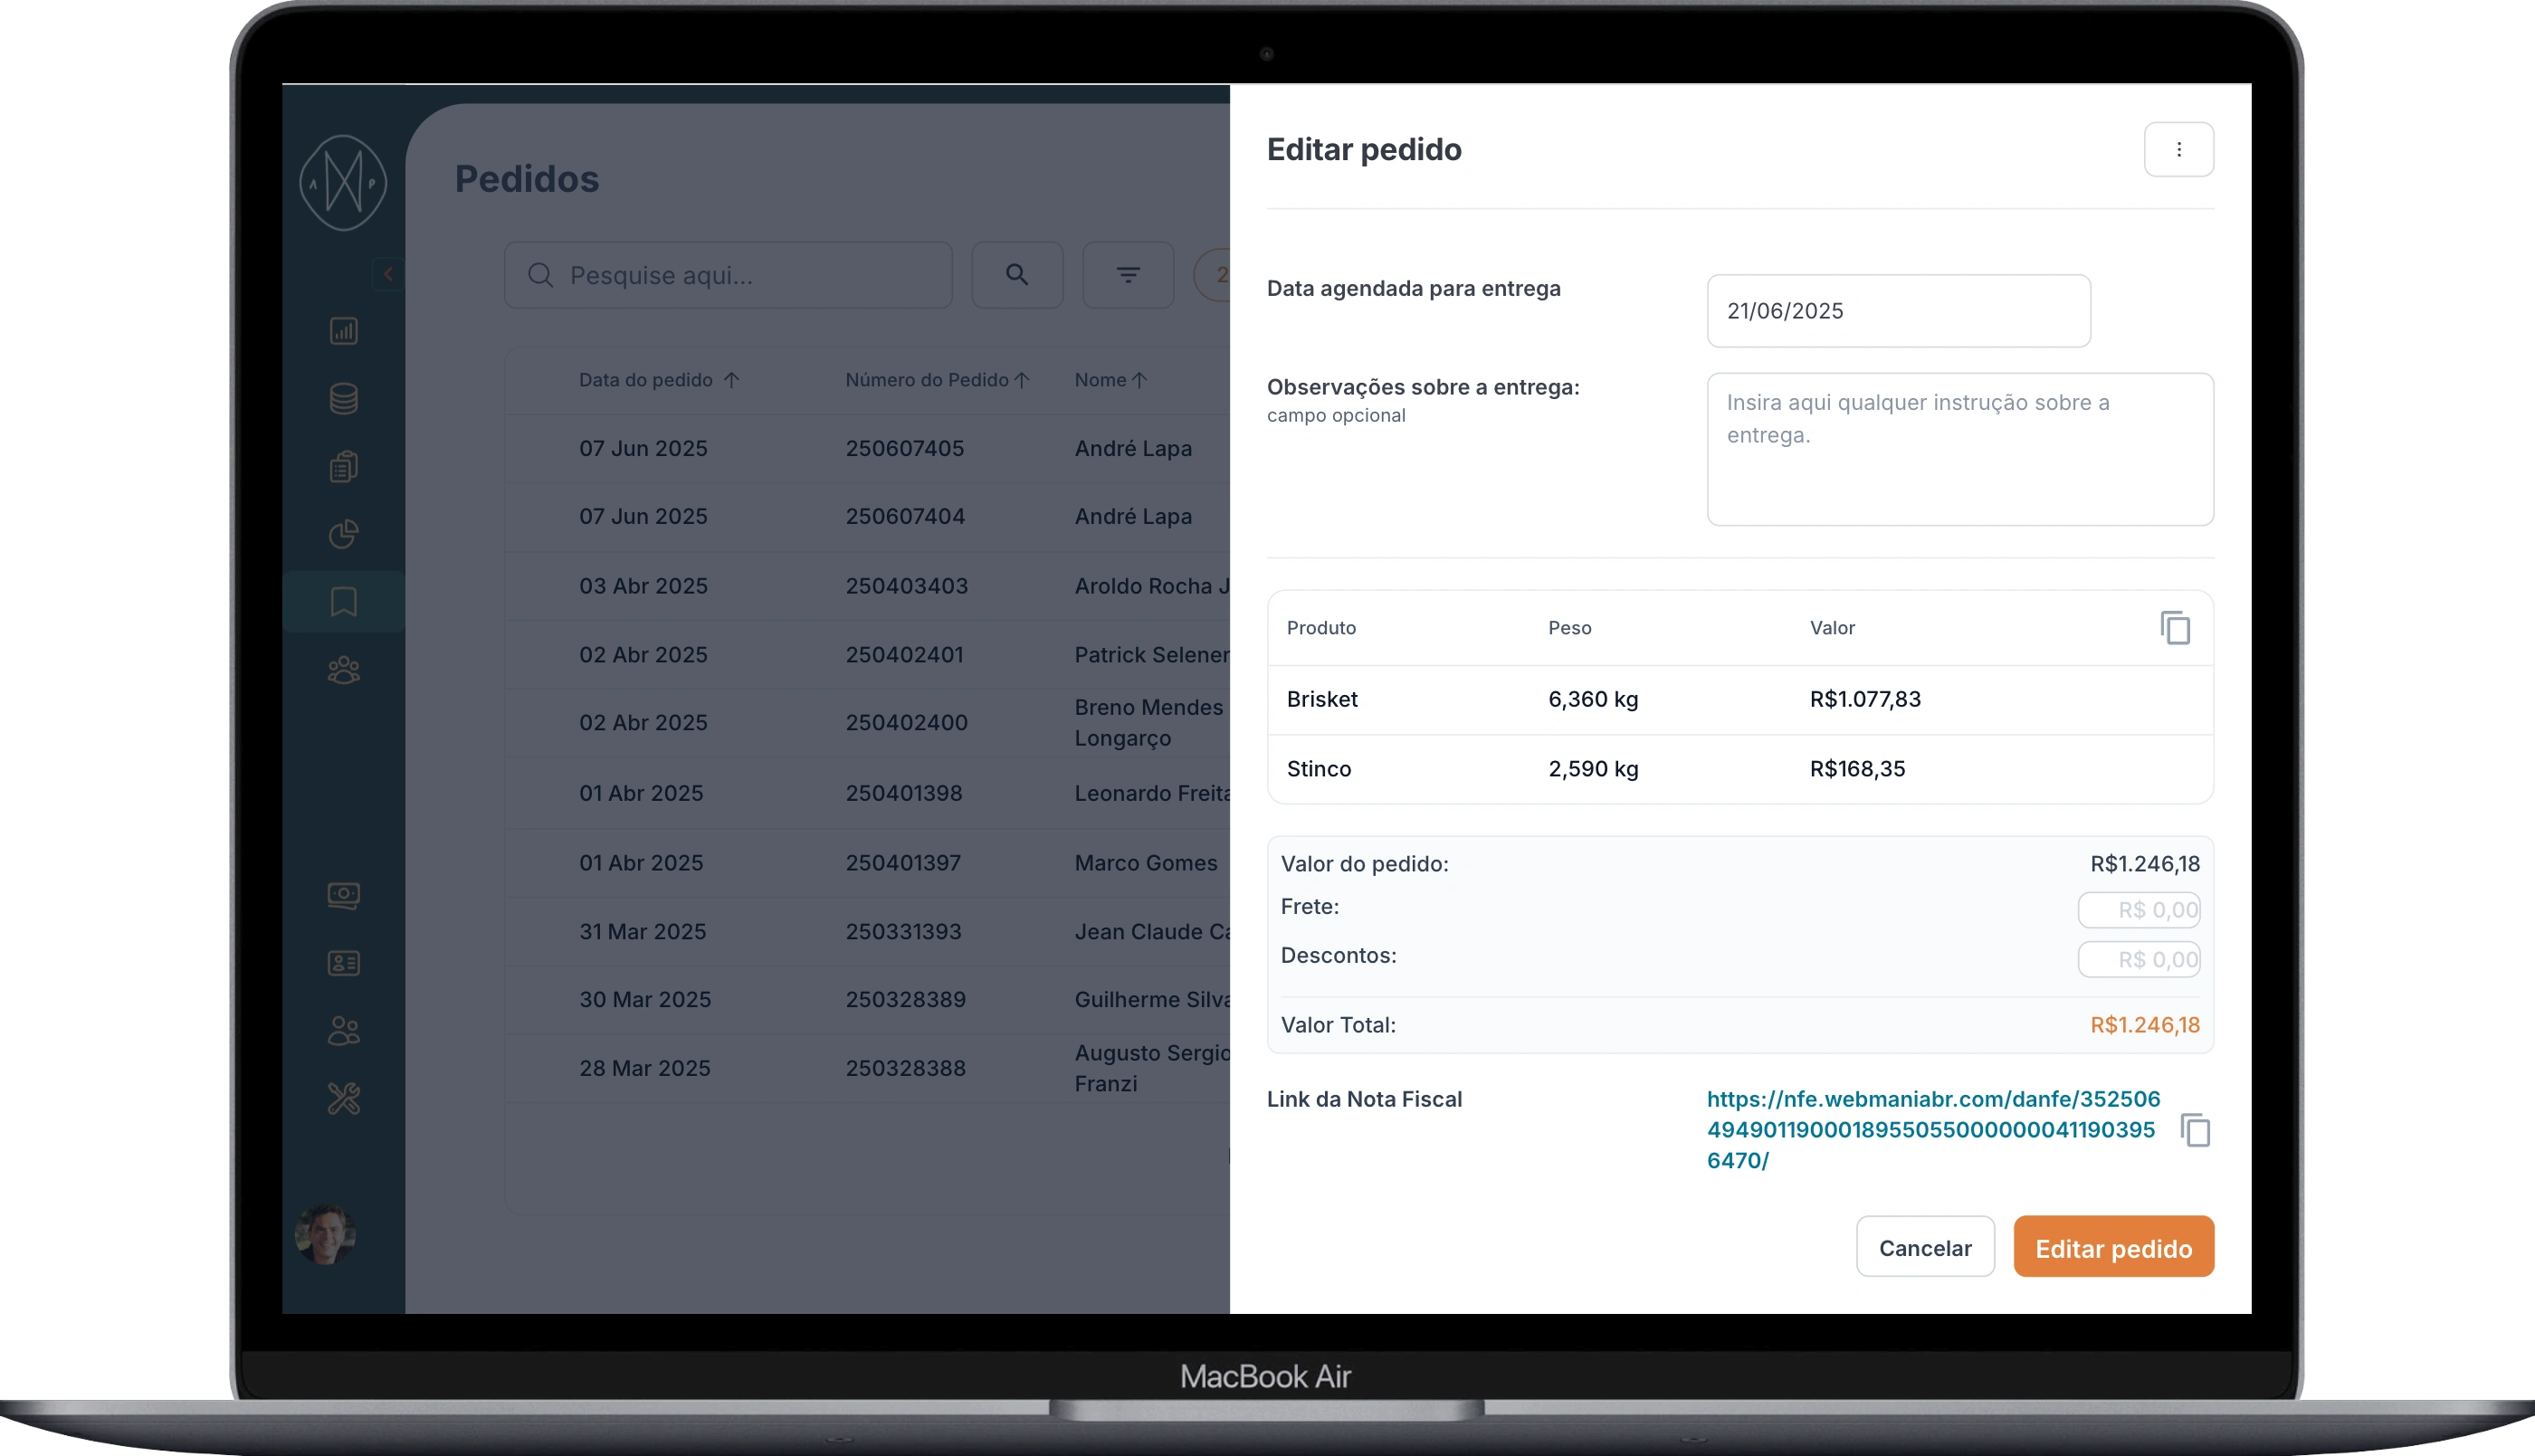Click the Frete value input
Image resolution: width=2535 pixels, height=1456 pixels.
2139,910
